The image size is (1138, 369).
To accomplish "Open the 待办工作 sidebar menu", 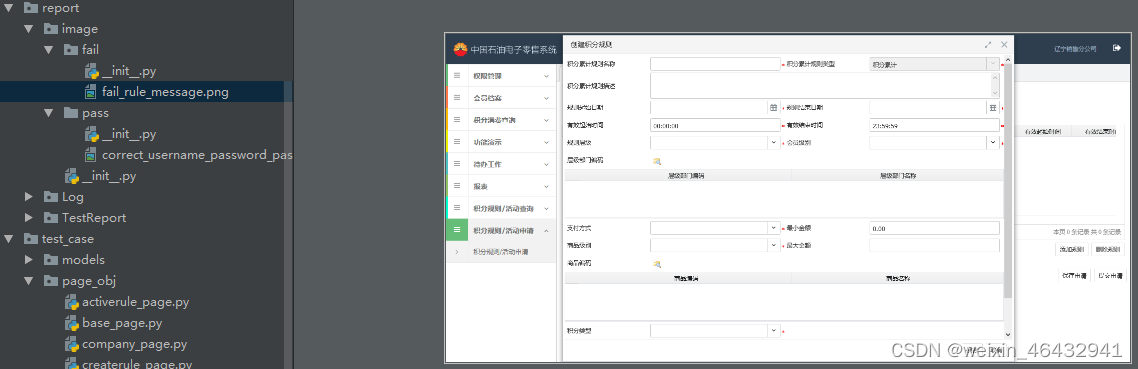I will (502, 164).
